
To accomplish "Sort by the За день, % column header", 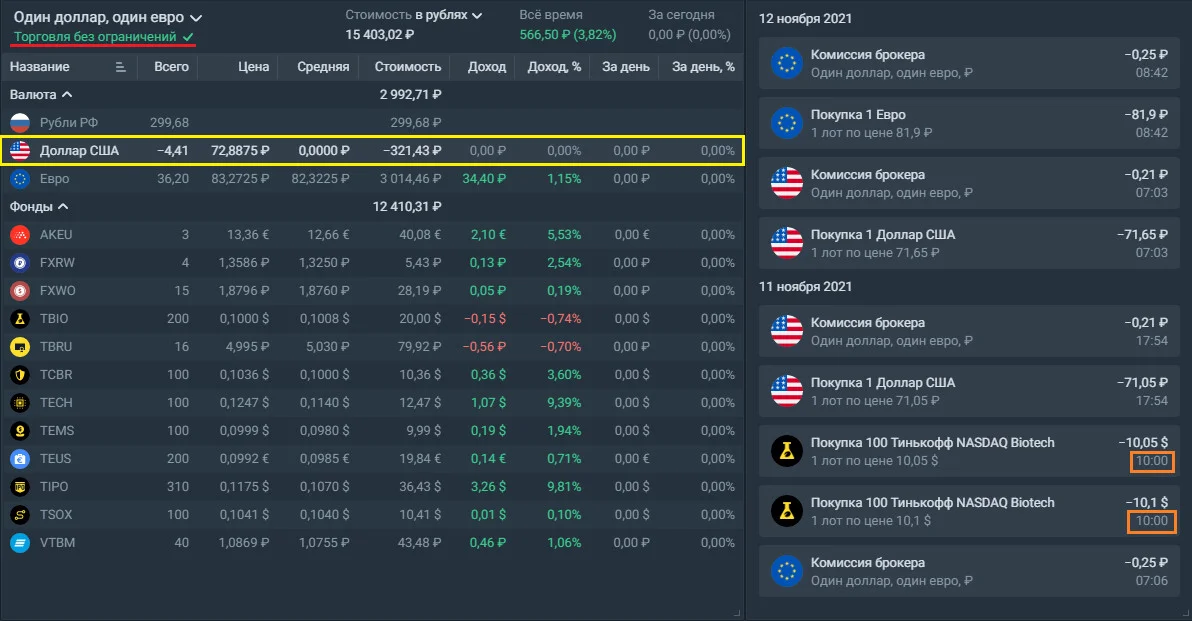I will (x=703, y=67).
